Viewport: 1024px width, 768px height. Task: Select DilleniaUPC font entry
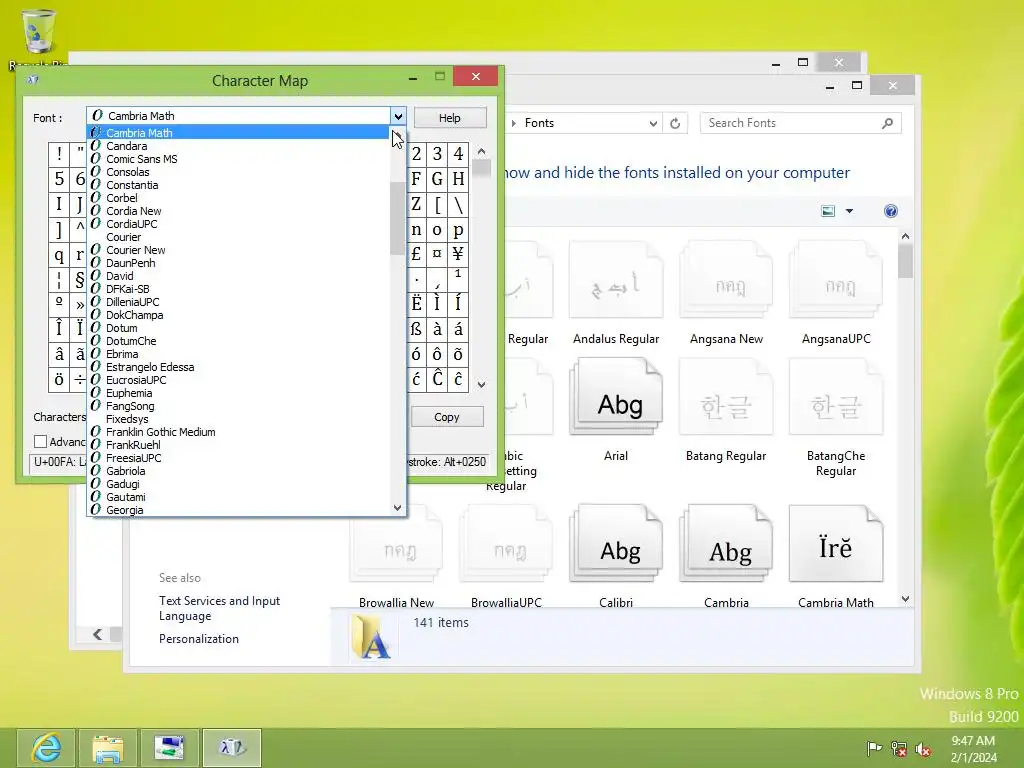click(239, 302)
